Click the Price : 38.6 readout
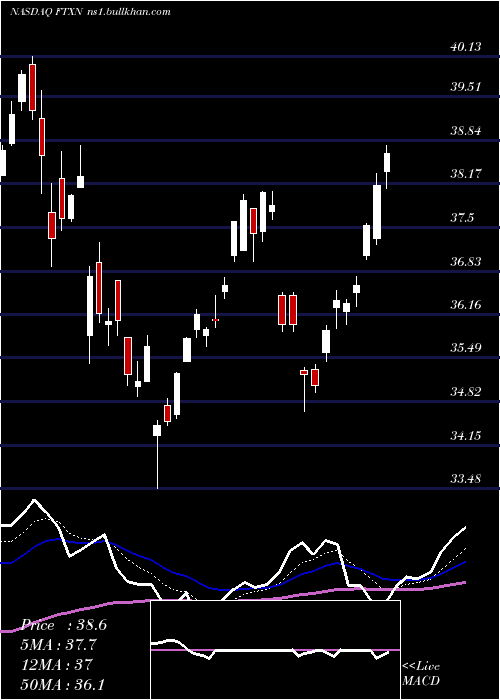Screen dimensions: 500x700 64,625
